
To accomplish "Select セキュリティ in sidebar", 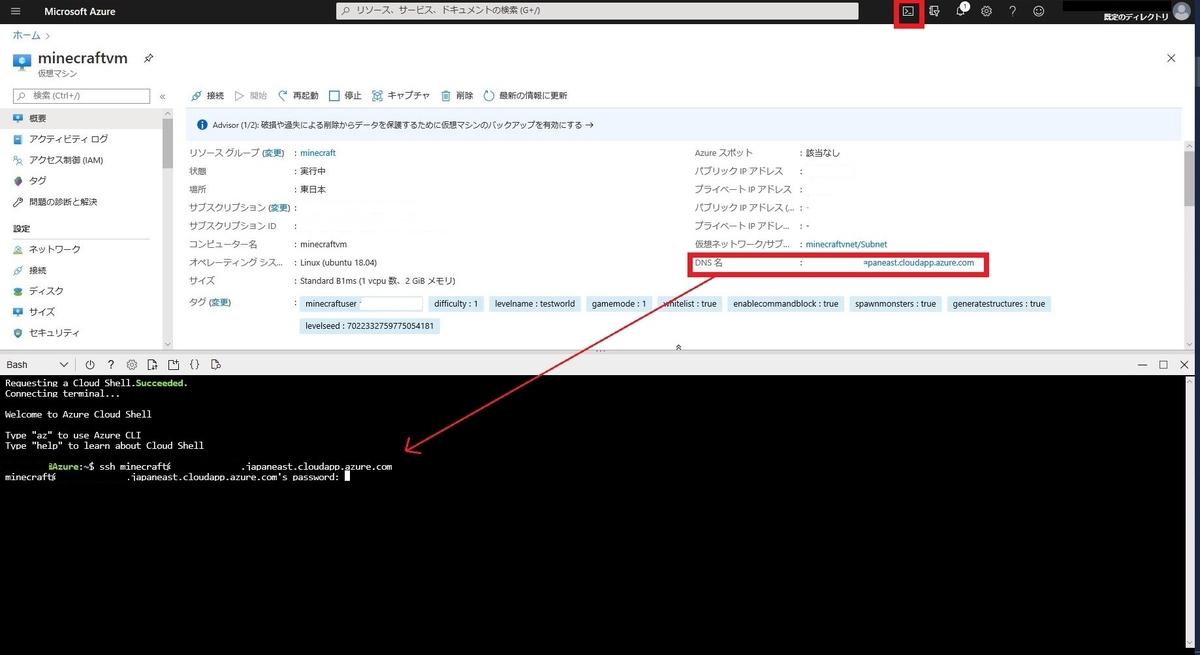I will click(x=80, y=333).
